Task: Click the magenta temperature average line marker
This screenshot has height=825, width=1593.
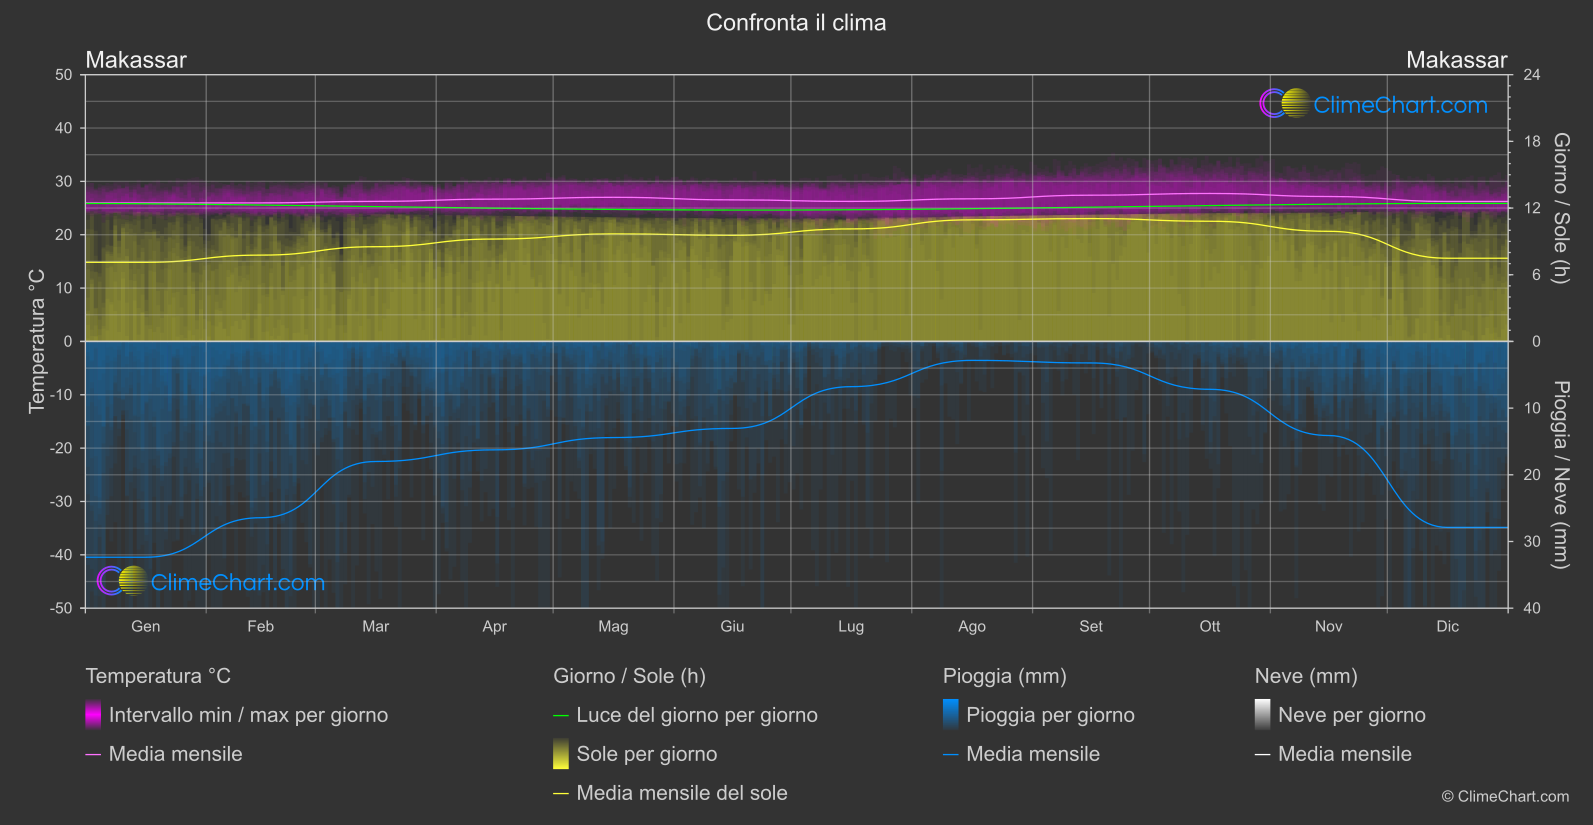Action: tap(93, 755)
